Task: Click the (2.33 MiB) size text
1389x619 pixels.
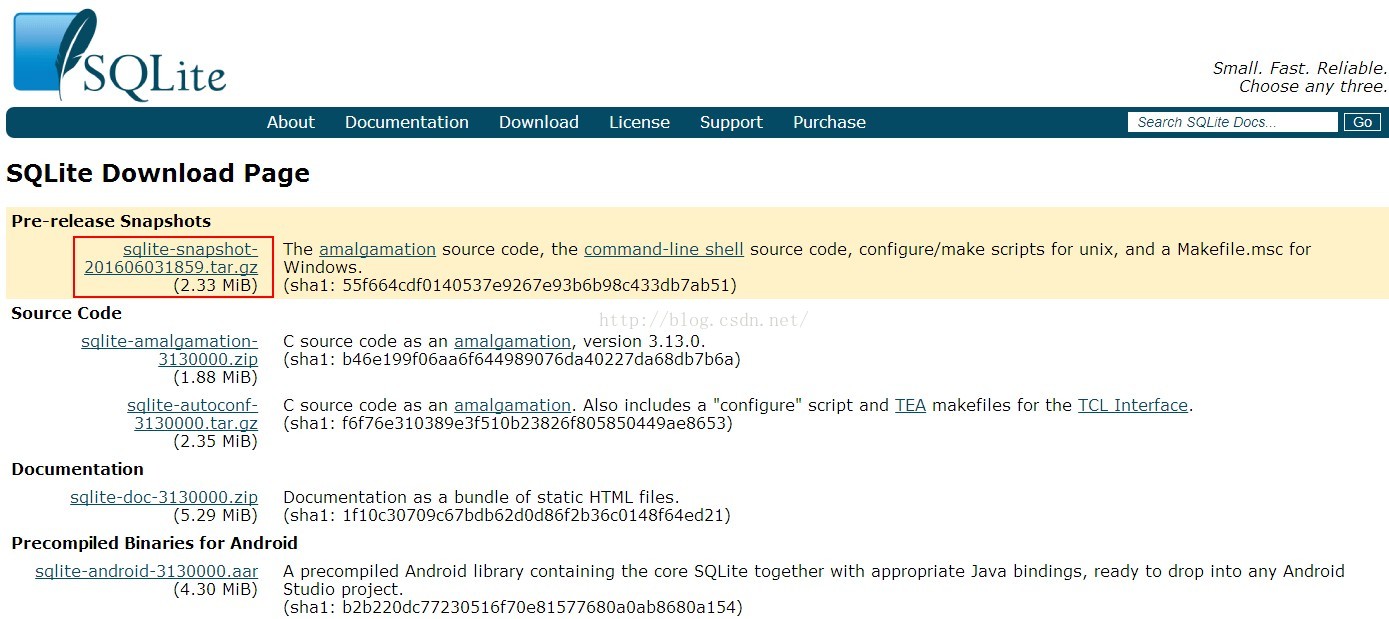Action: tap(215, 285)
